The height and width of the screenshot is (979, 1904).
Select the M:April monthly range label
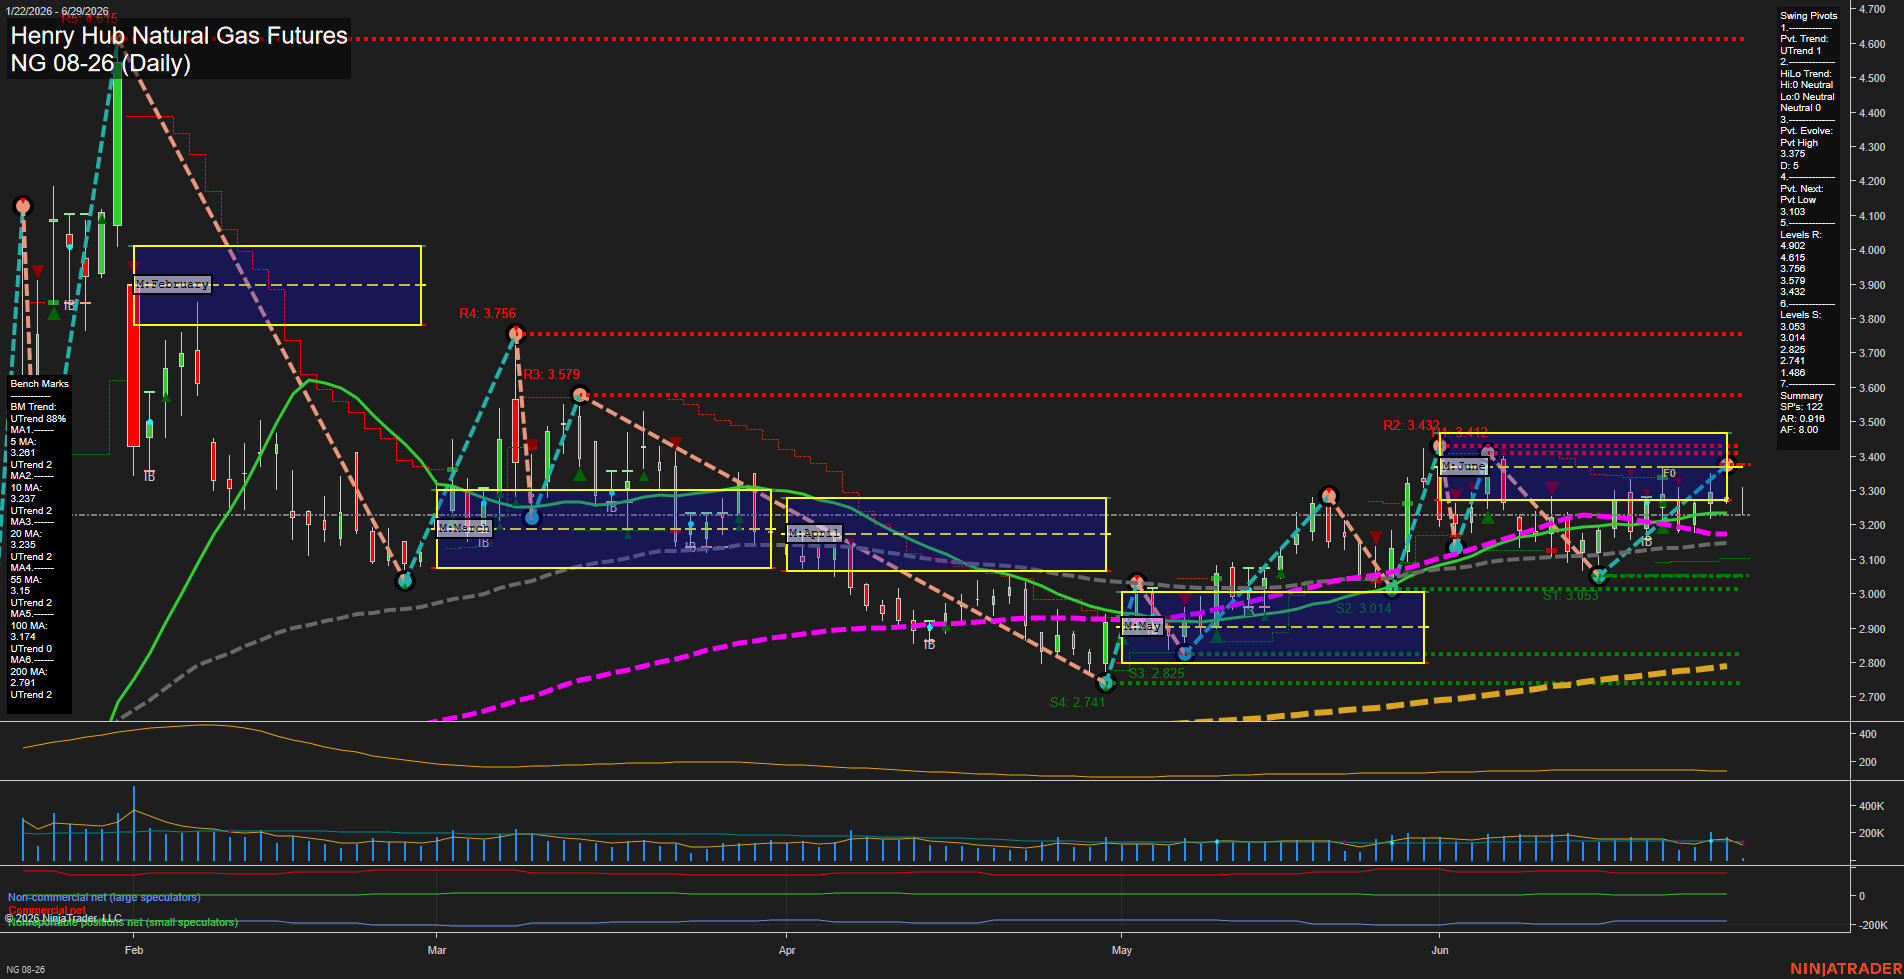click(814, 533)
